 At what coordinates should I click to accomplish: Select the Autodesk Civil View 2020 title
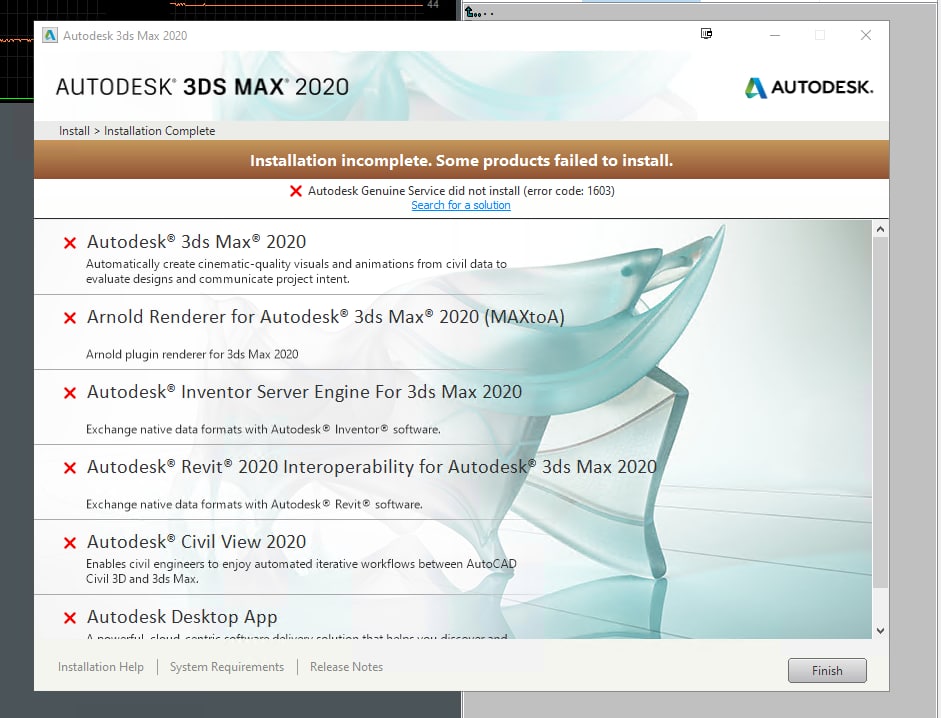(196, 542)
